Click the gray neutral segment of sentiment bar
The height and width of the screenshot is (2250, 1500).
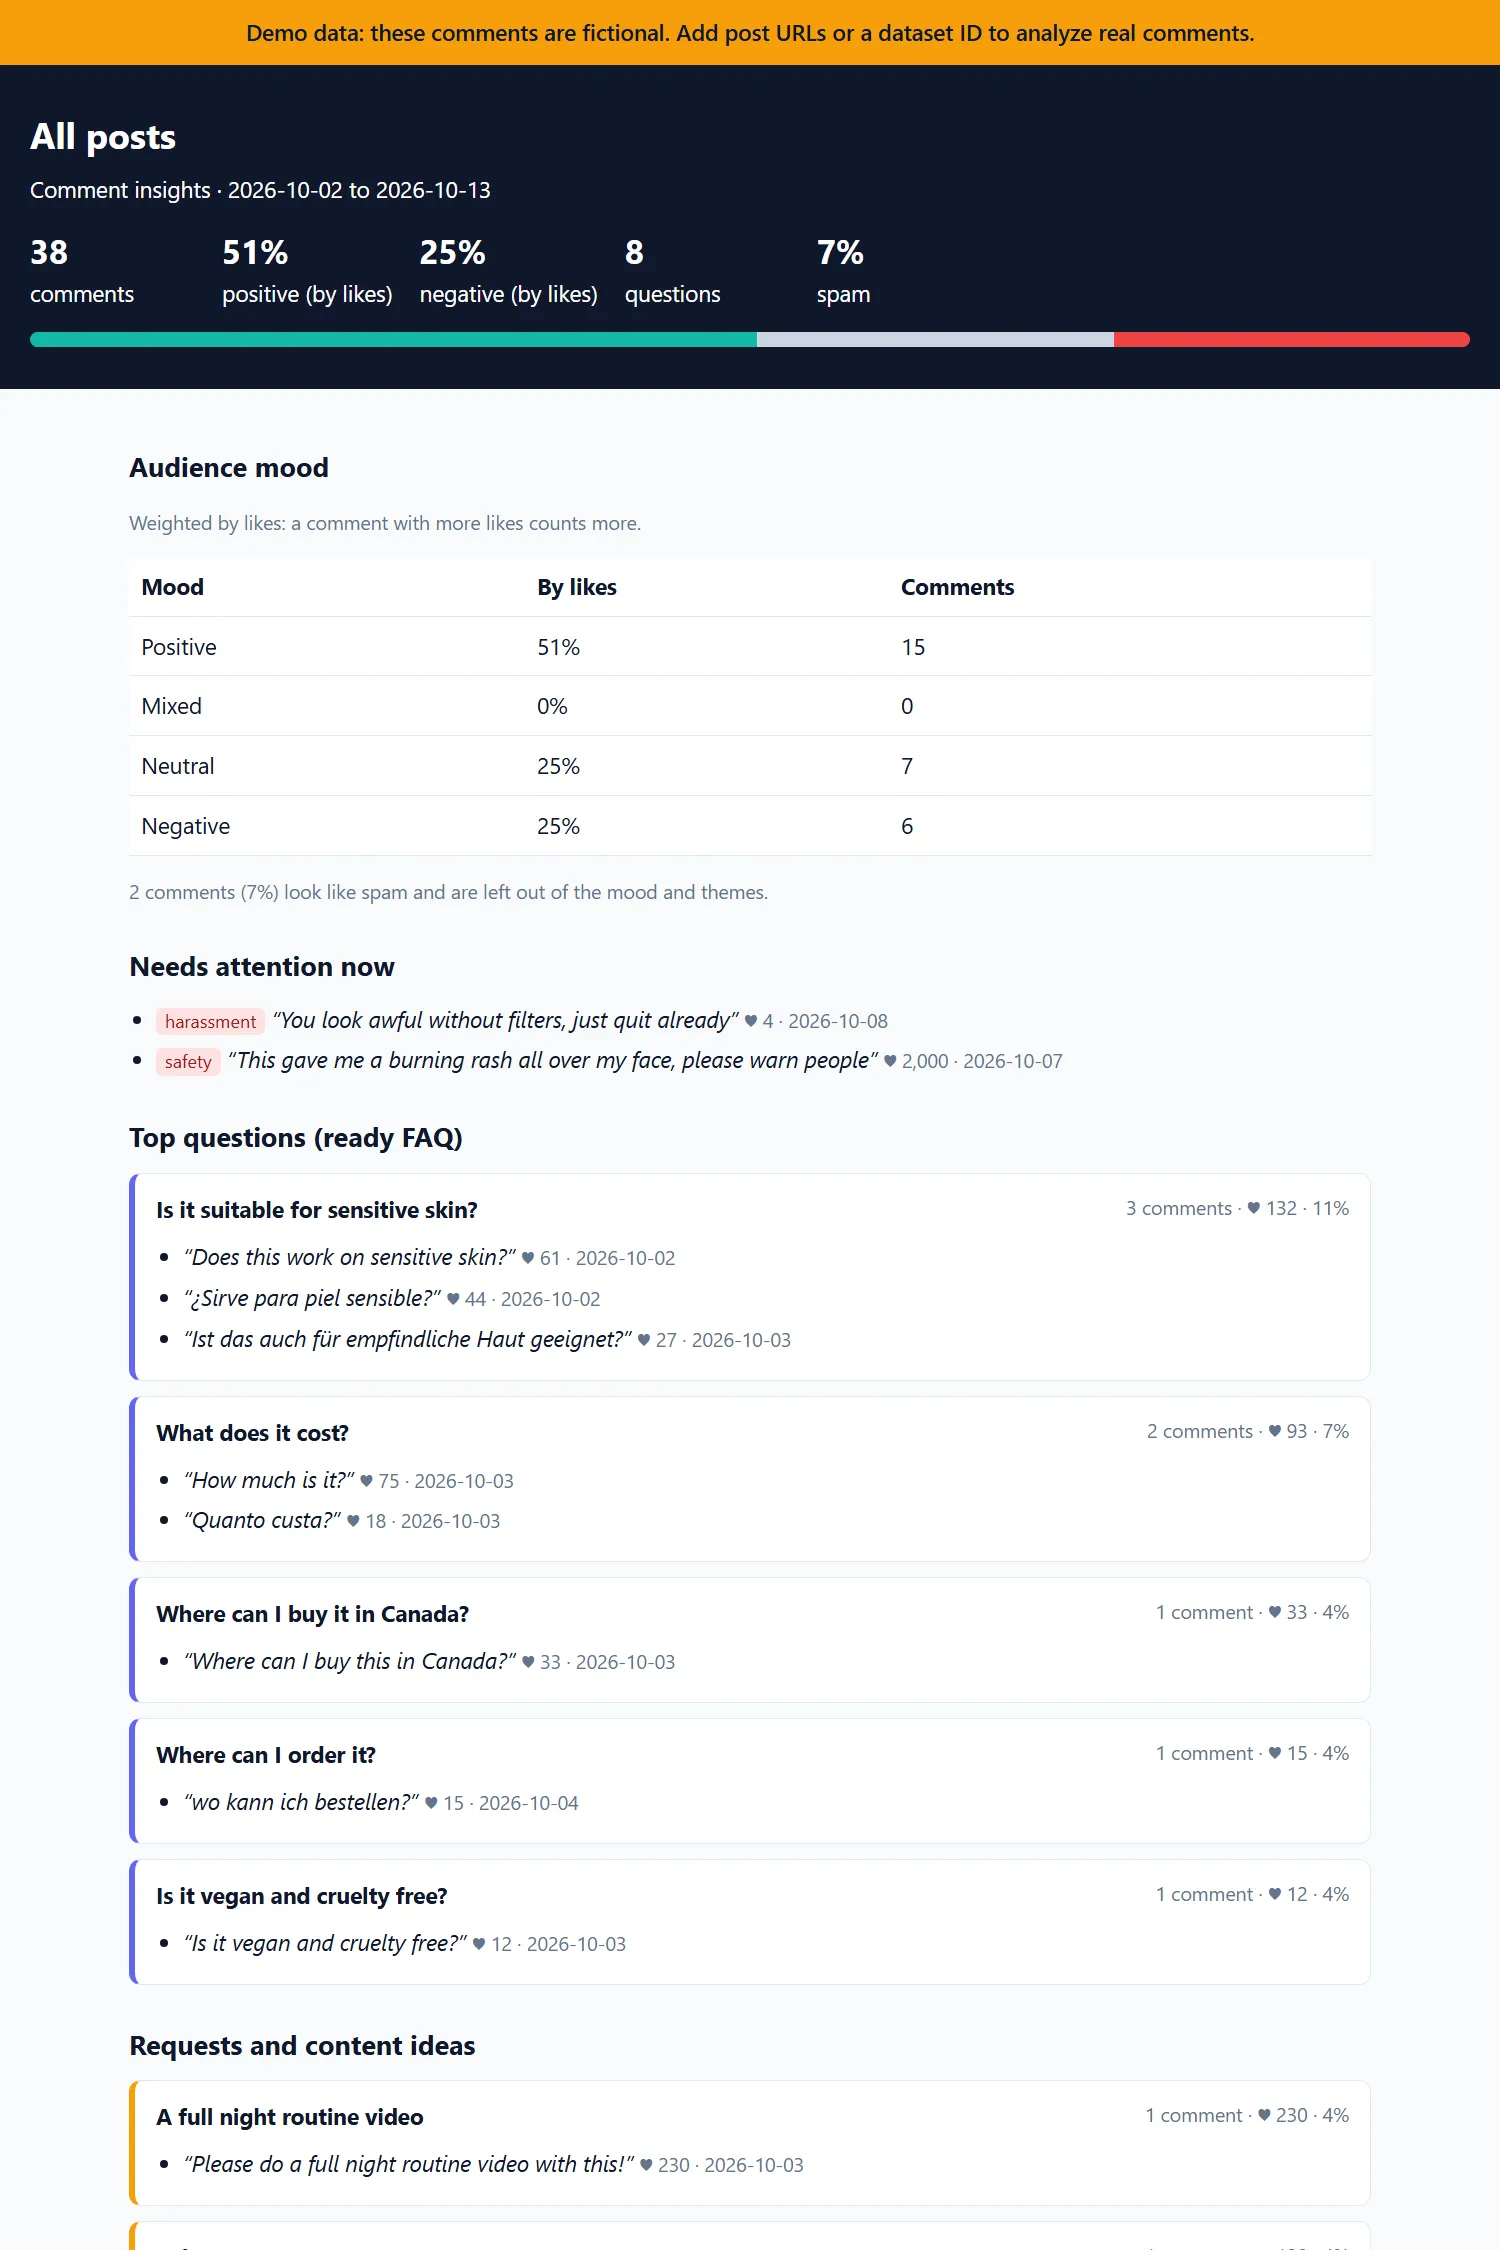pos(935,340)
